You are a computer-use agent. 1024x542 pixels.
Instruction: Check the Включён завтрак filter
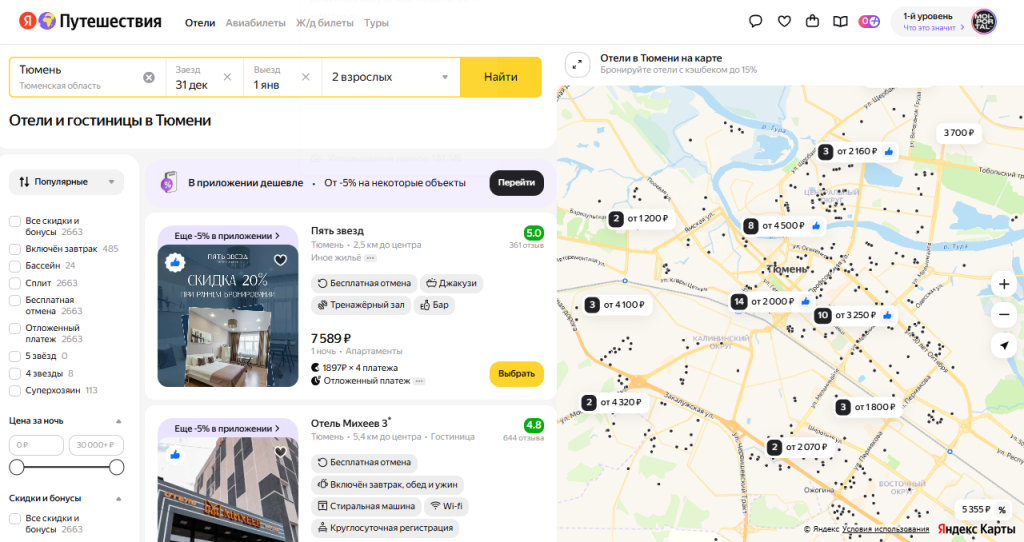coord(15,249)
